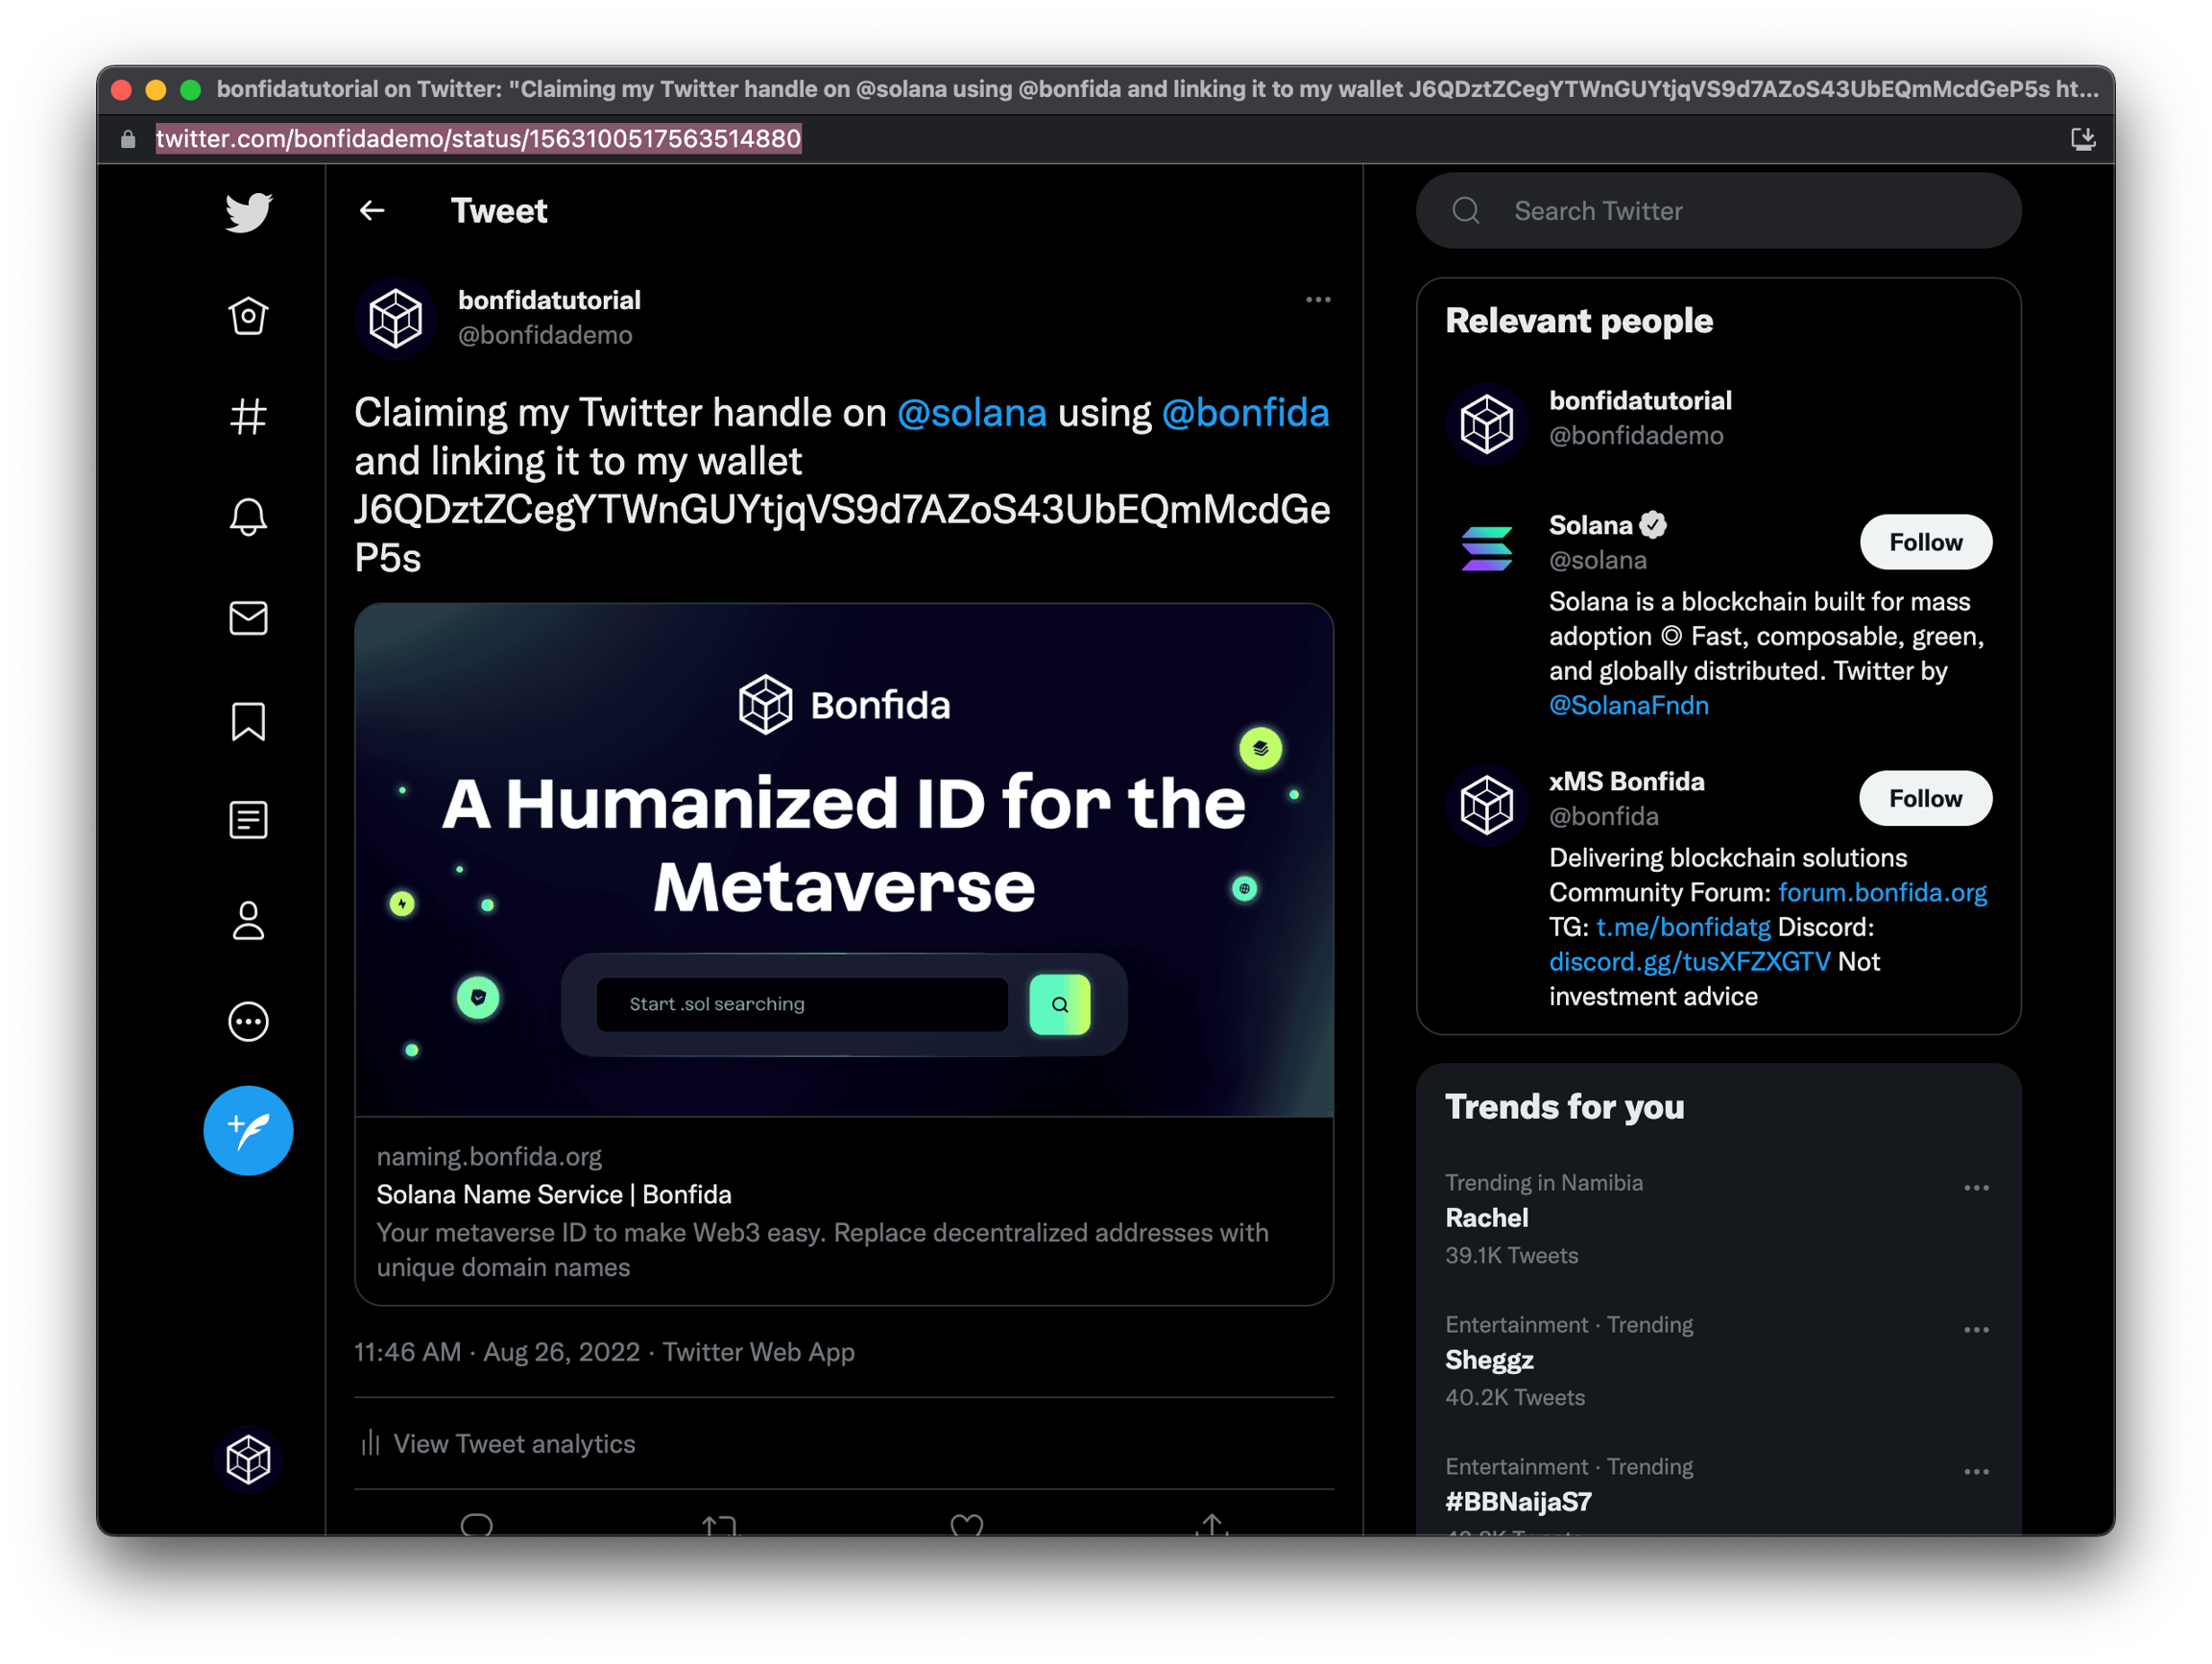2212x1664 pixels.
Task: Open Lists icon in sidebar
Action: (x=248, y=820)
